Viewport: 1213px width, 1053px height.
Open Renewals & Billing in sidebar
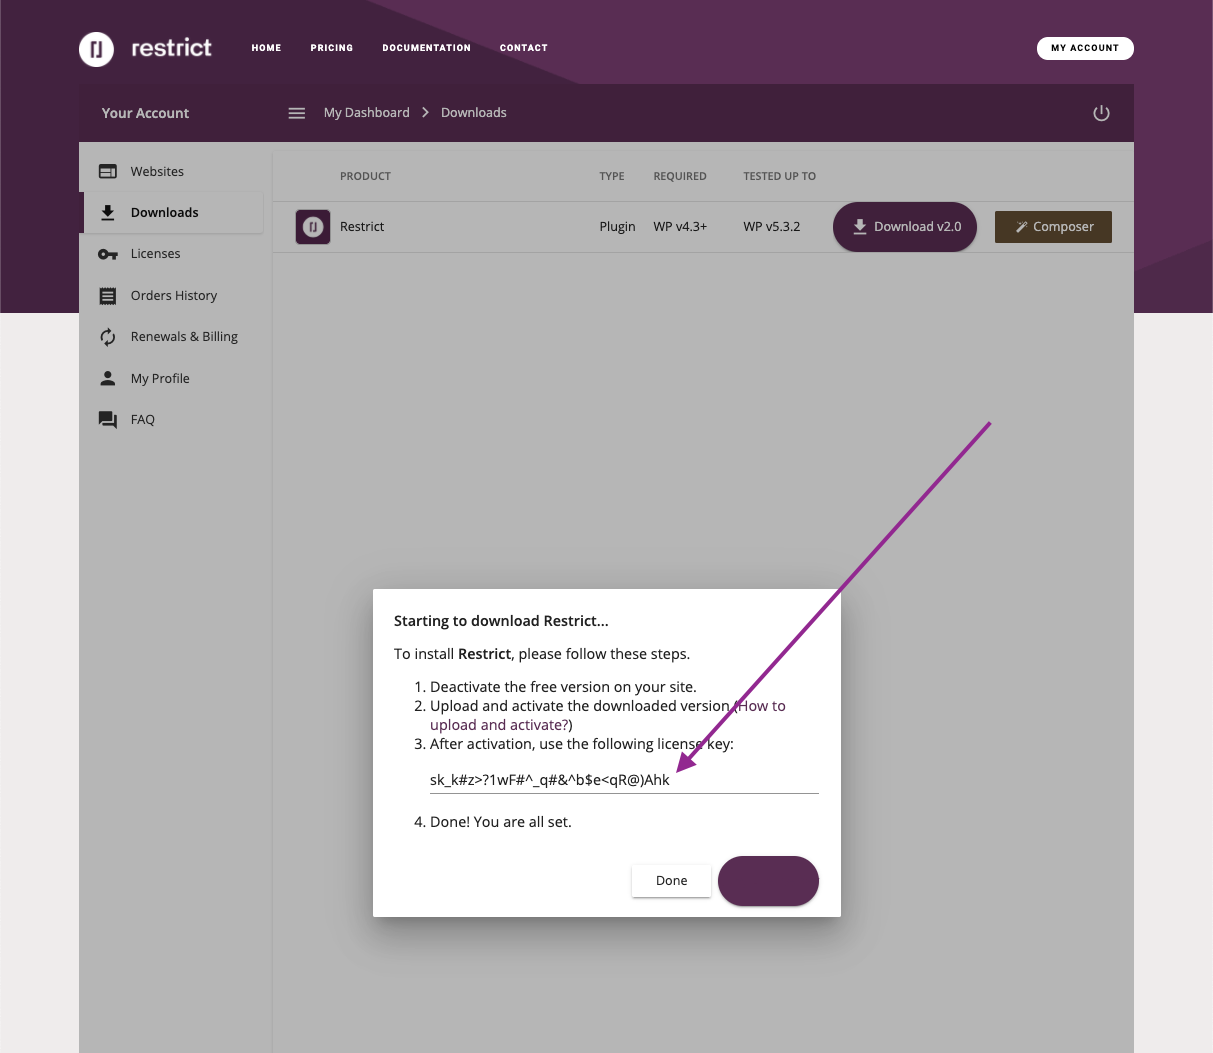172,337
